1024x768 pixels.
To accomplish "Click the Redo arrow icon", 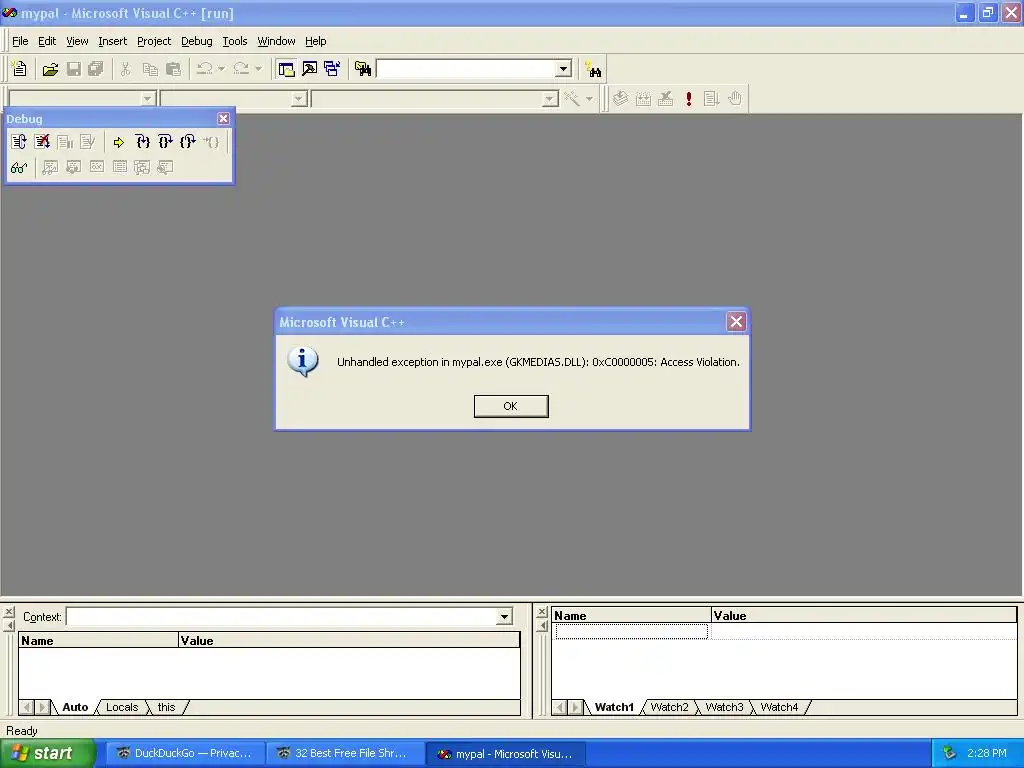I will click(241, 69).
